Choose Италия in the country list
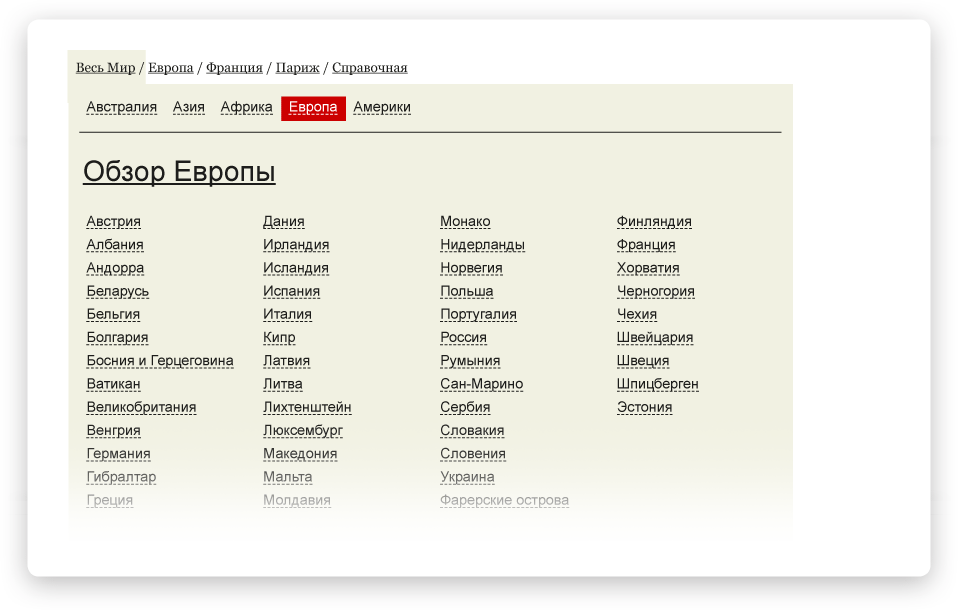958x610 pixels. point(287,315)
